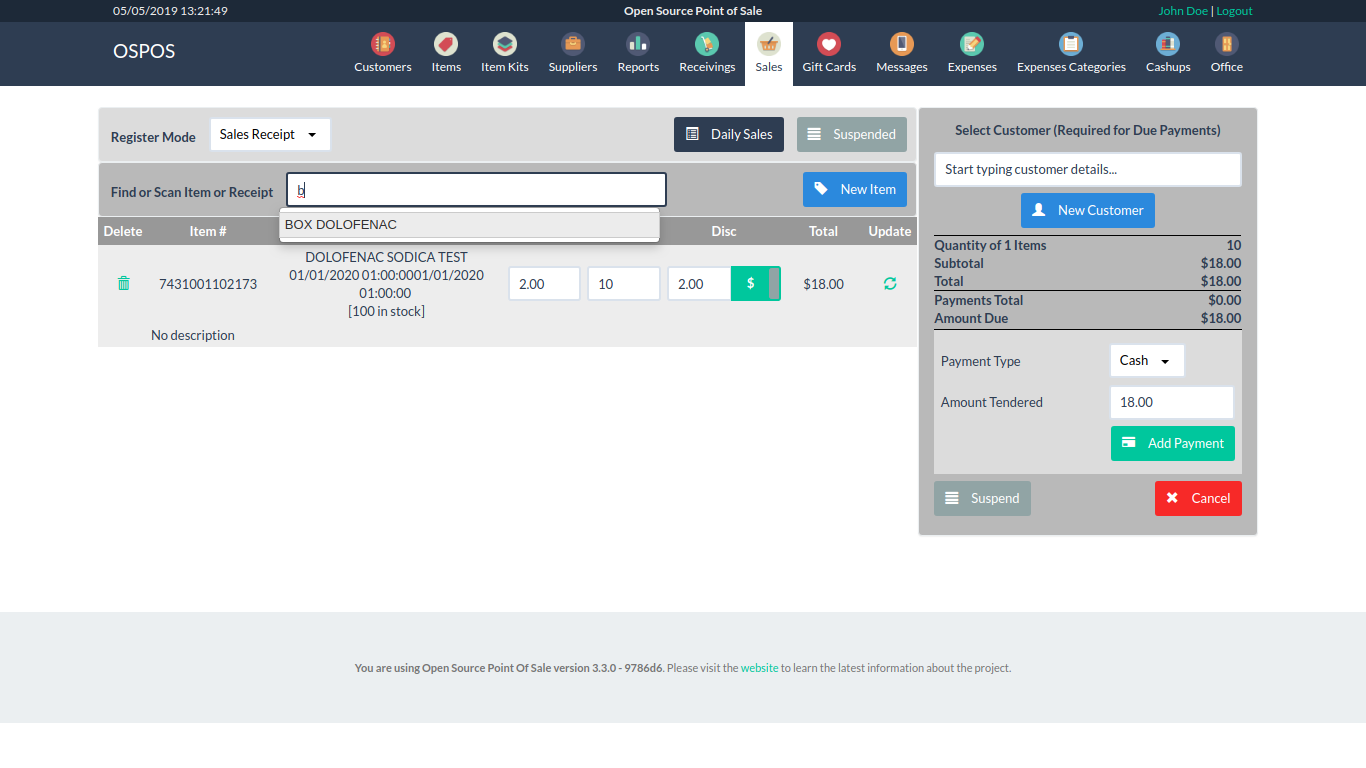Click the website link in the footer
This screenshot has width=1366, height=768.
[759, 667]
